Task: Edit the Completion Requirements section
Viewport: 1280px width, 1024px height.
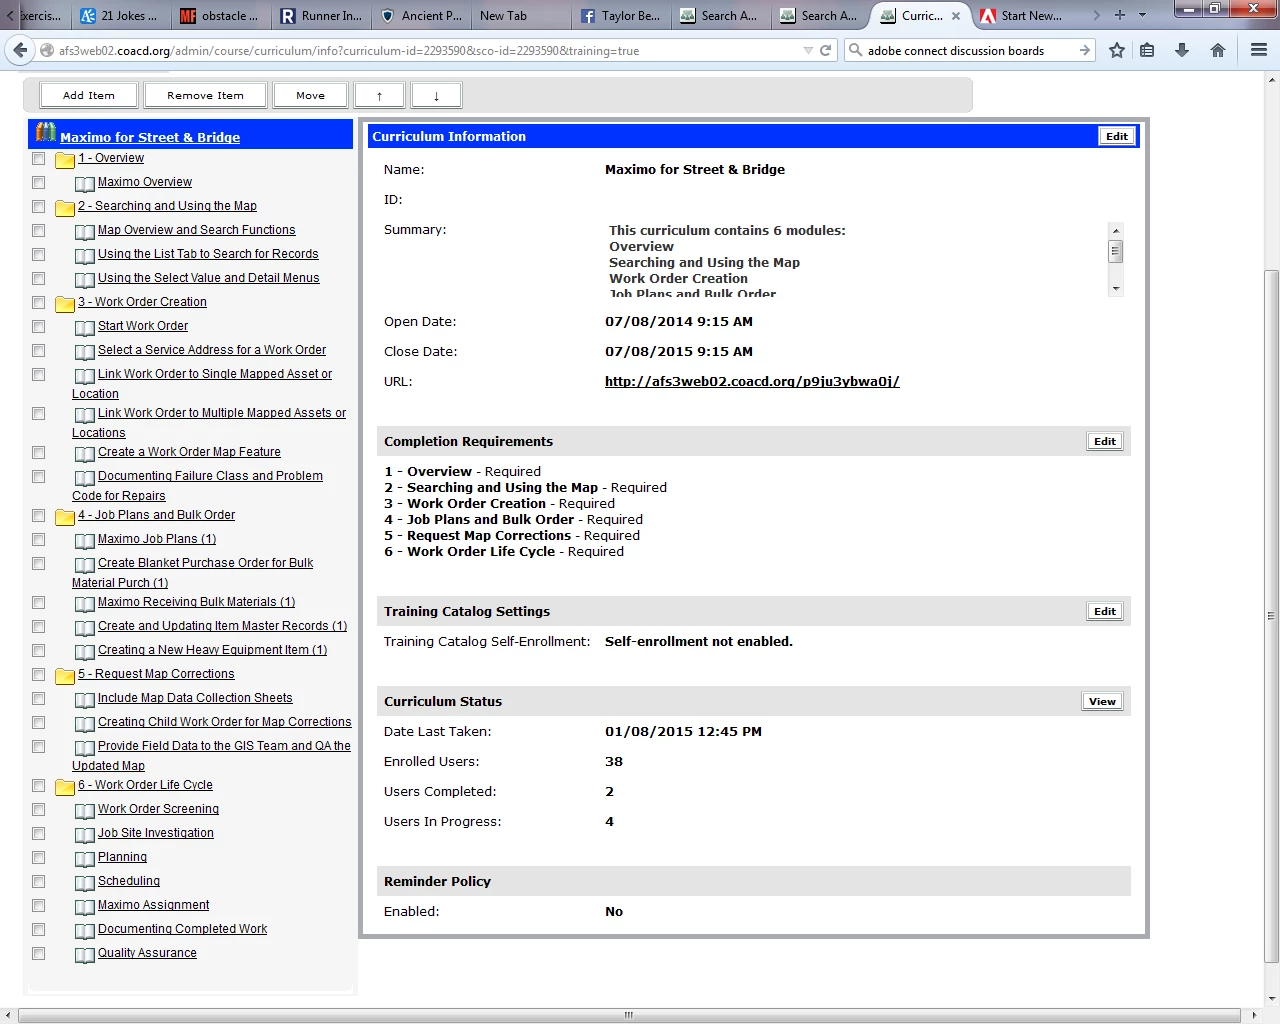Action: point(1105,441)
